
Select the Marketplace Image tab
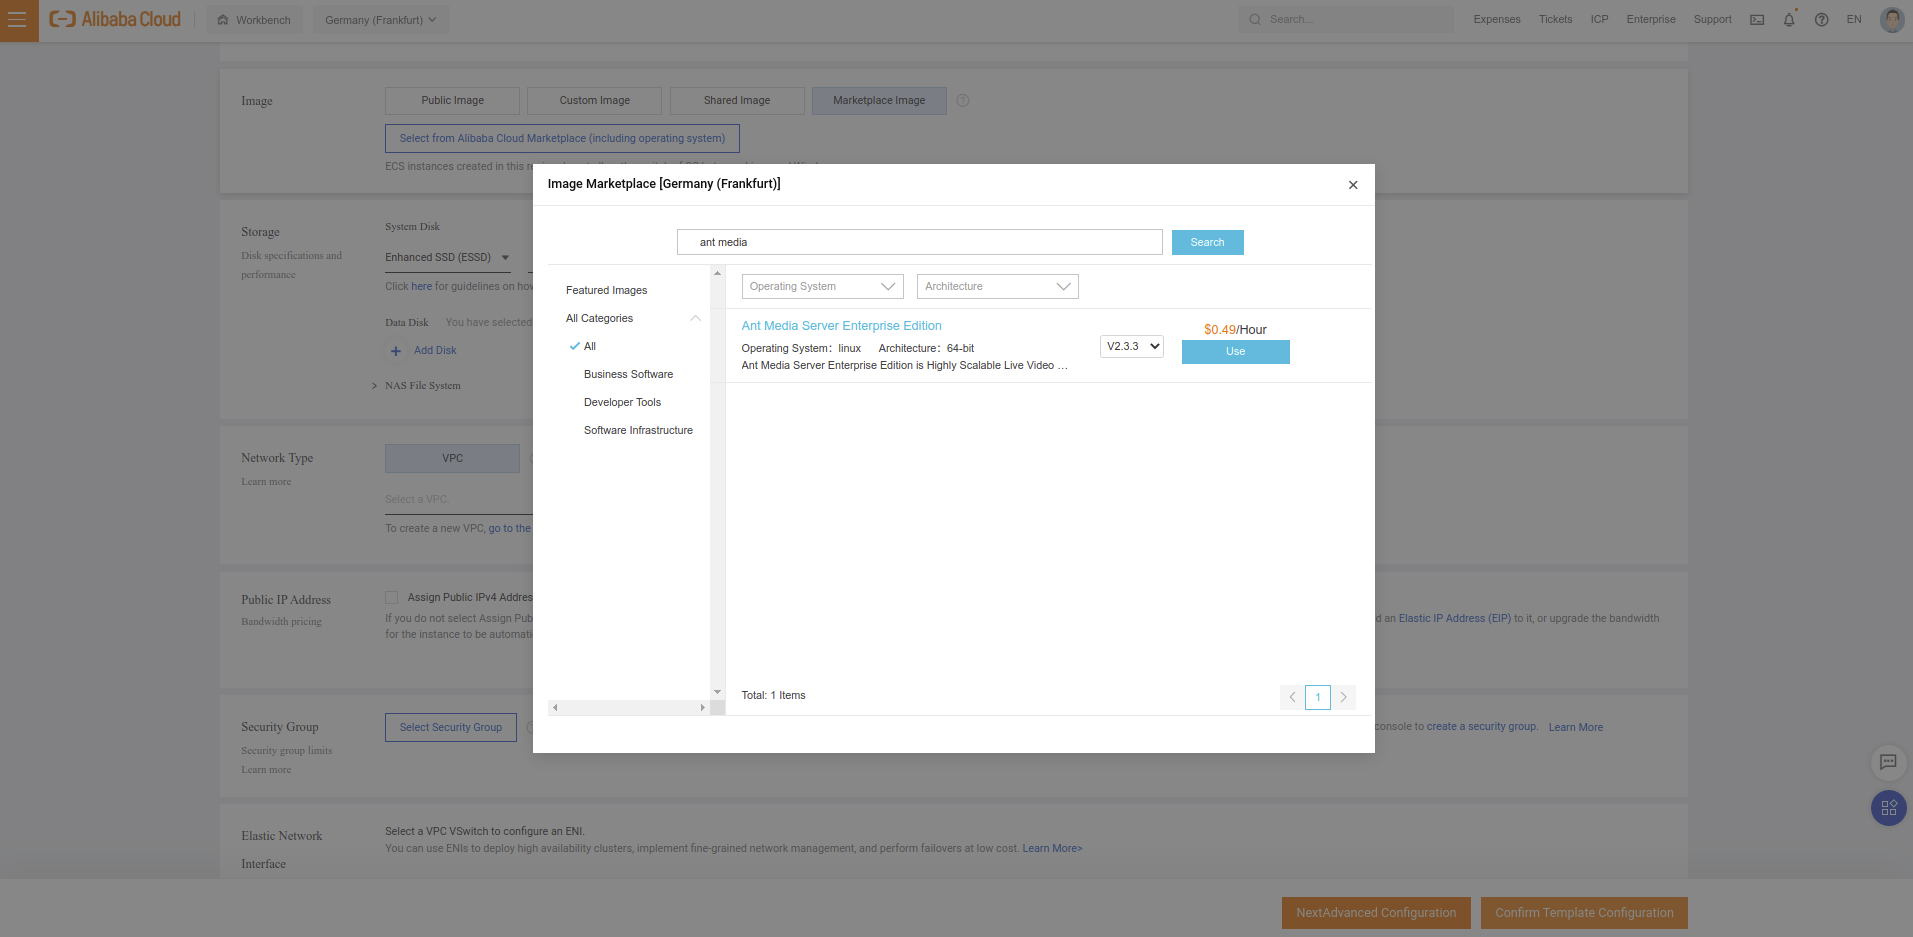pos(879,100)
